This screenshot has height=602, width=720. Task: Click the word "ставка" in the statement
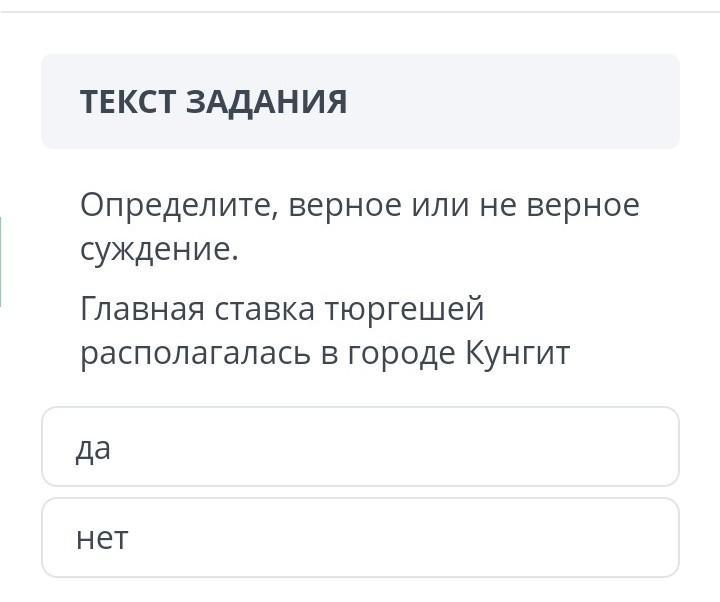[x=264, y=309]
